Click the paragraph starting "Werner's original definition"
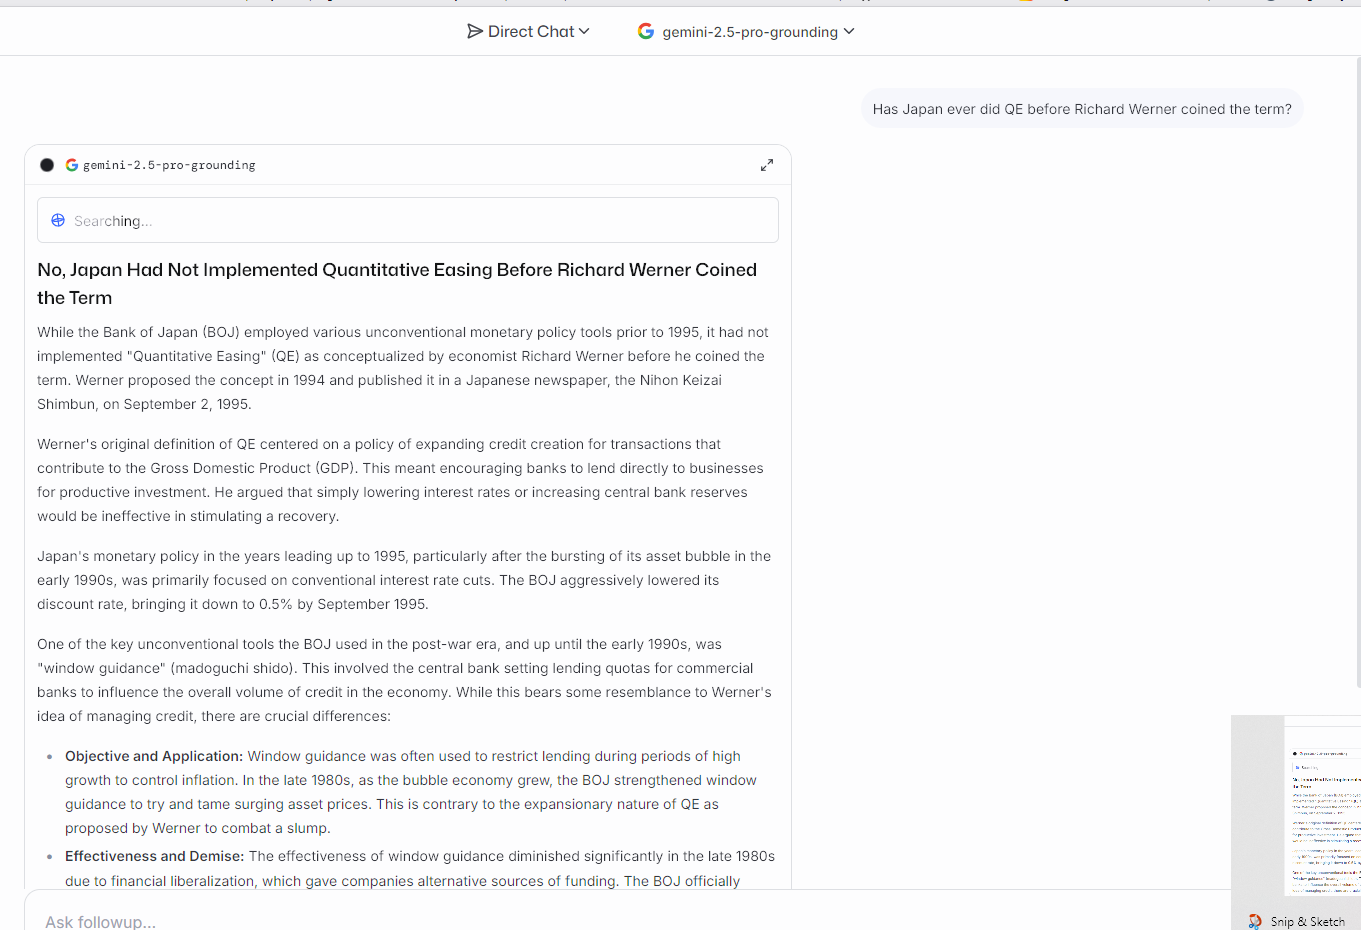 400,480
